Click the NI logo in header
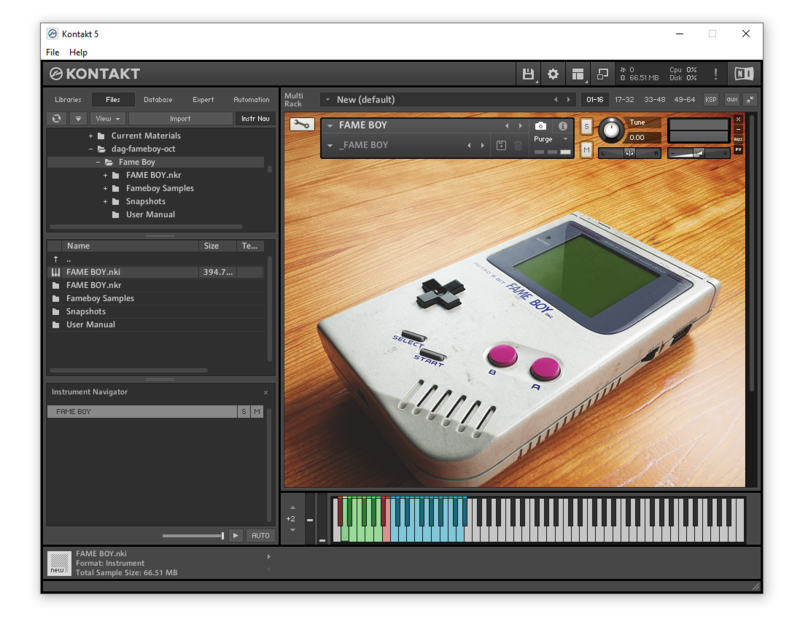Viewport: 800px width, 627px height. pyautogui.click(x=743, y=74)
